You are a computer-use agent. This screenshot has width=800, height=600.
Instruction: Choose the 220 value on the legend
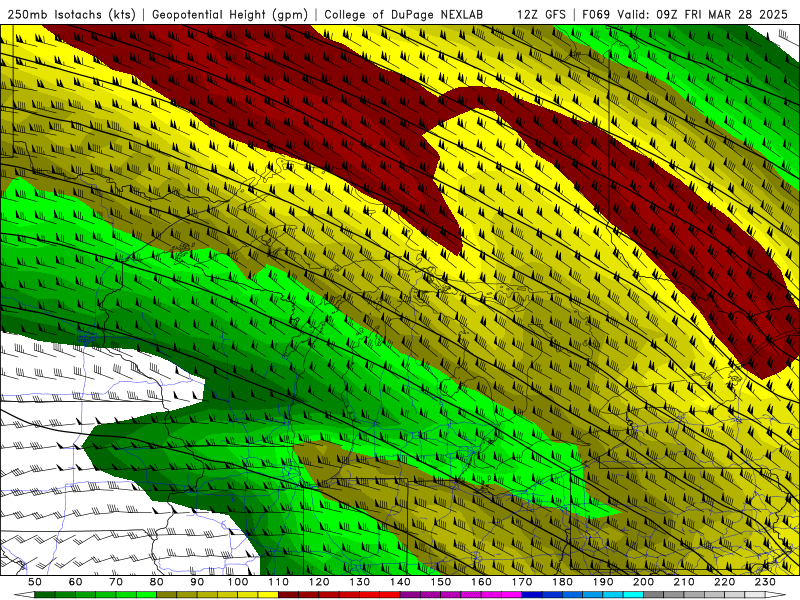coord(724,582)
